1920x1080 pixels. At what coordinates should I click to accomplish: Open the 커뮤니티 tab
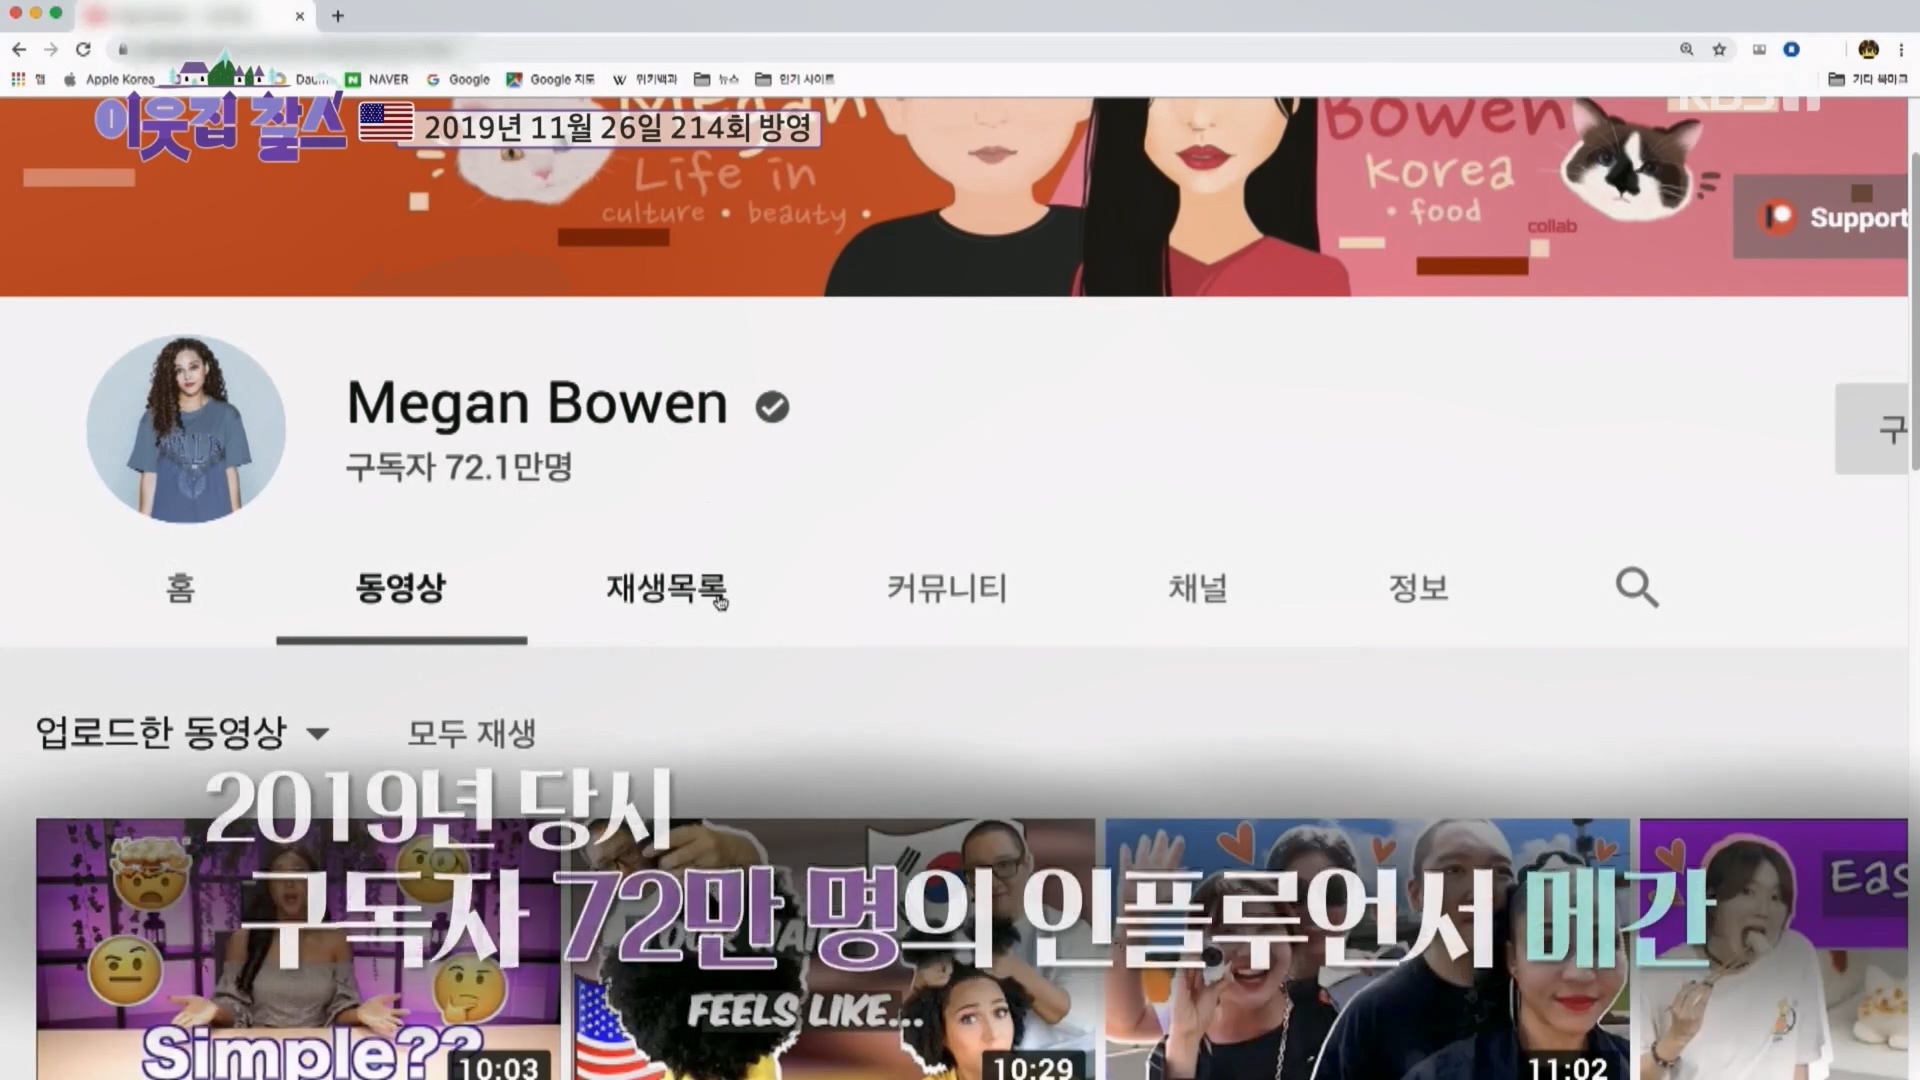tap(946, 588)
